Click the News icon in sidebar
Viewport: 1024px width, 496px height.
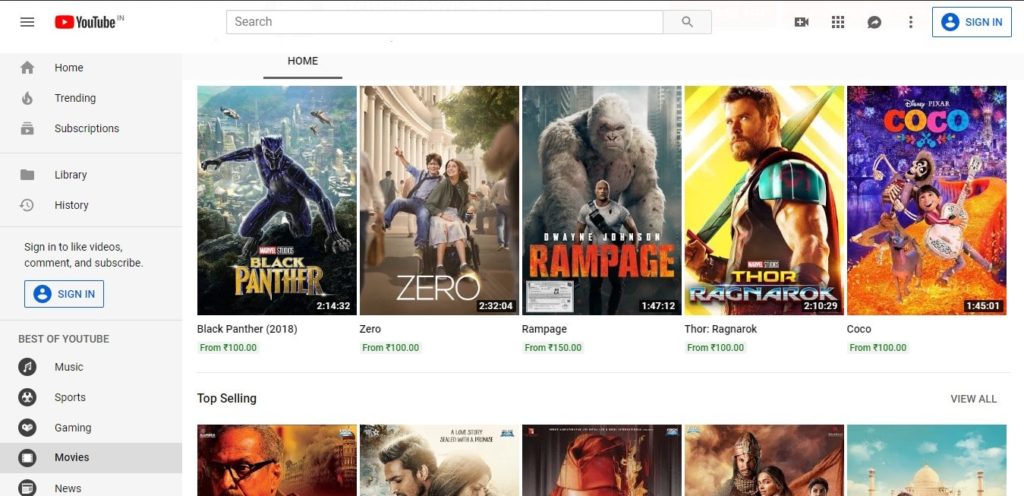27,488
